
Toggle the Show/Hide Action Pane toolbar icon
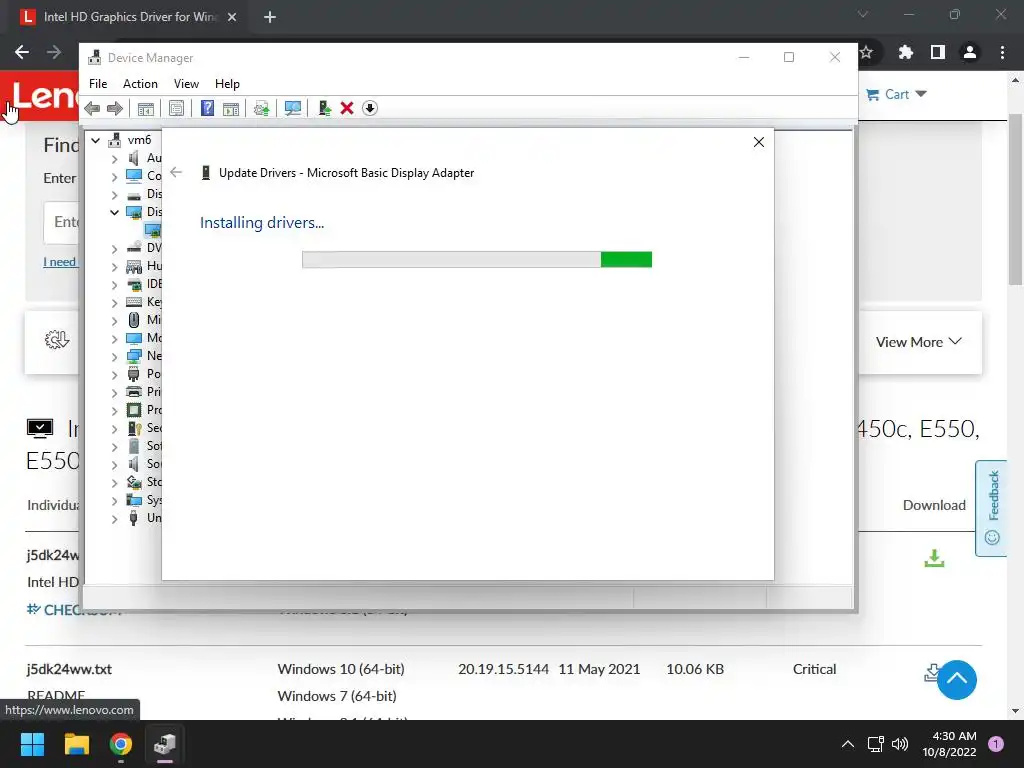[x=231, y=108]
